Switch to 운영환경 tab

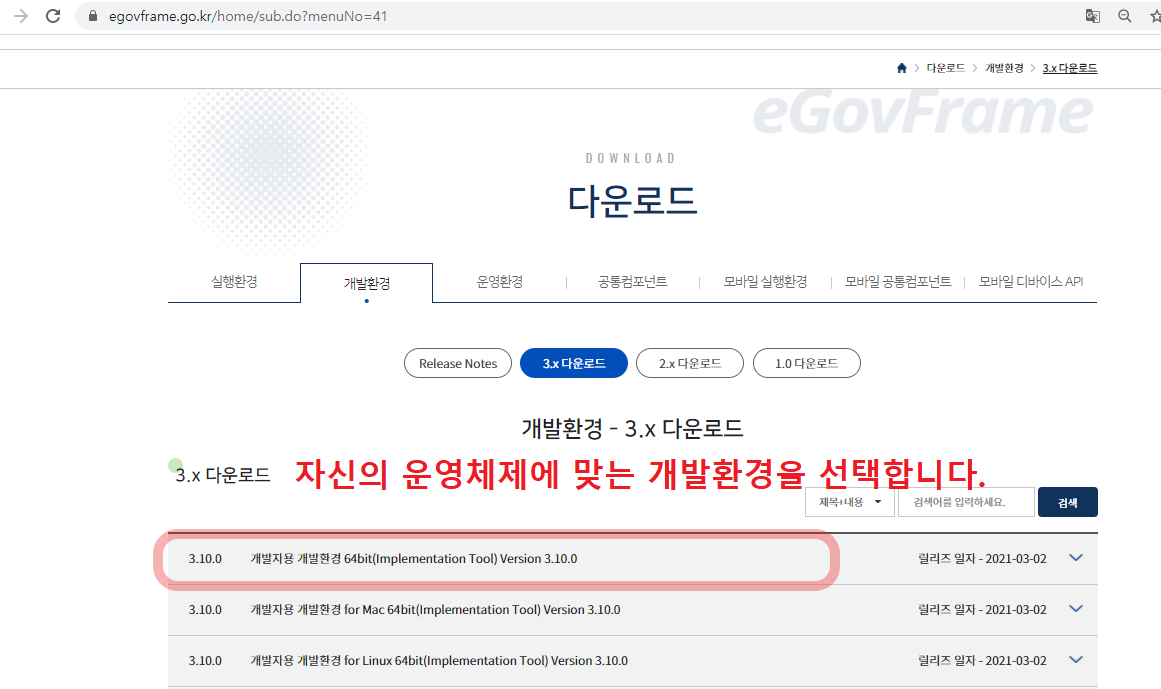(x=500, y=281)
